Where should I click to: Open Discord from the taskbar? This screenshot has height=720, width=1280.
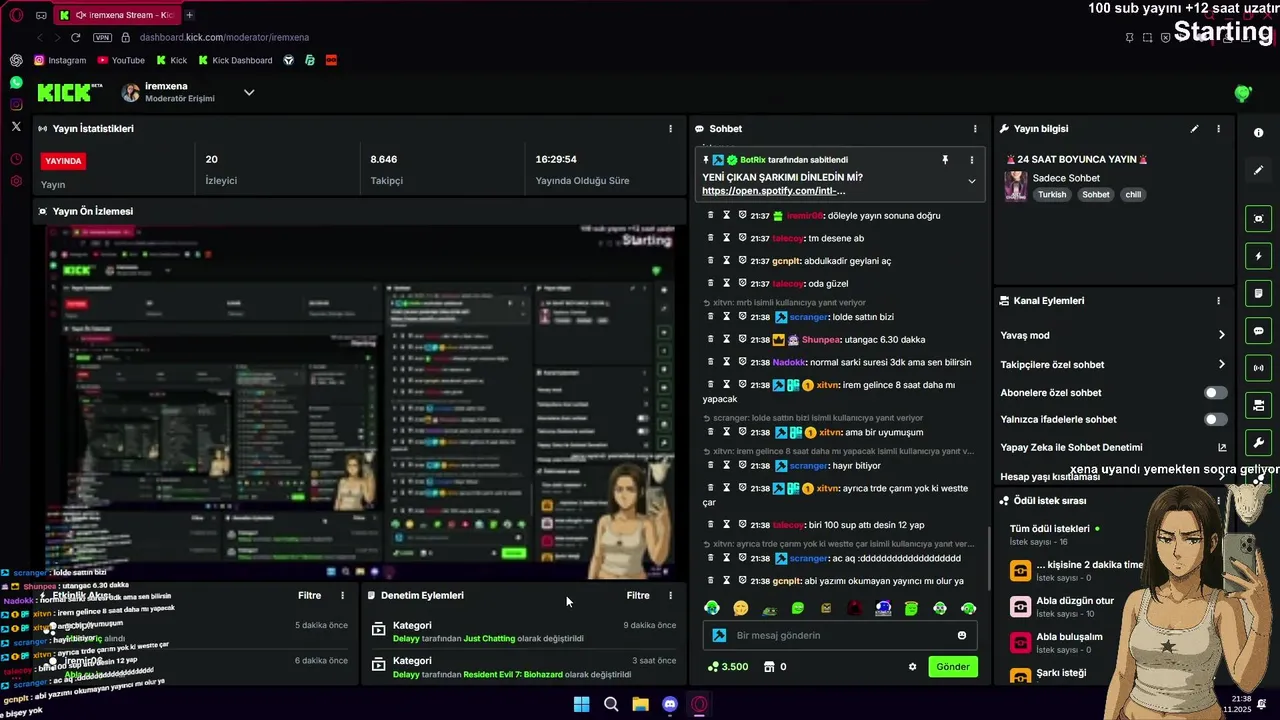point(670,704)
